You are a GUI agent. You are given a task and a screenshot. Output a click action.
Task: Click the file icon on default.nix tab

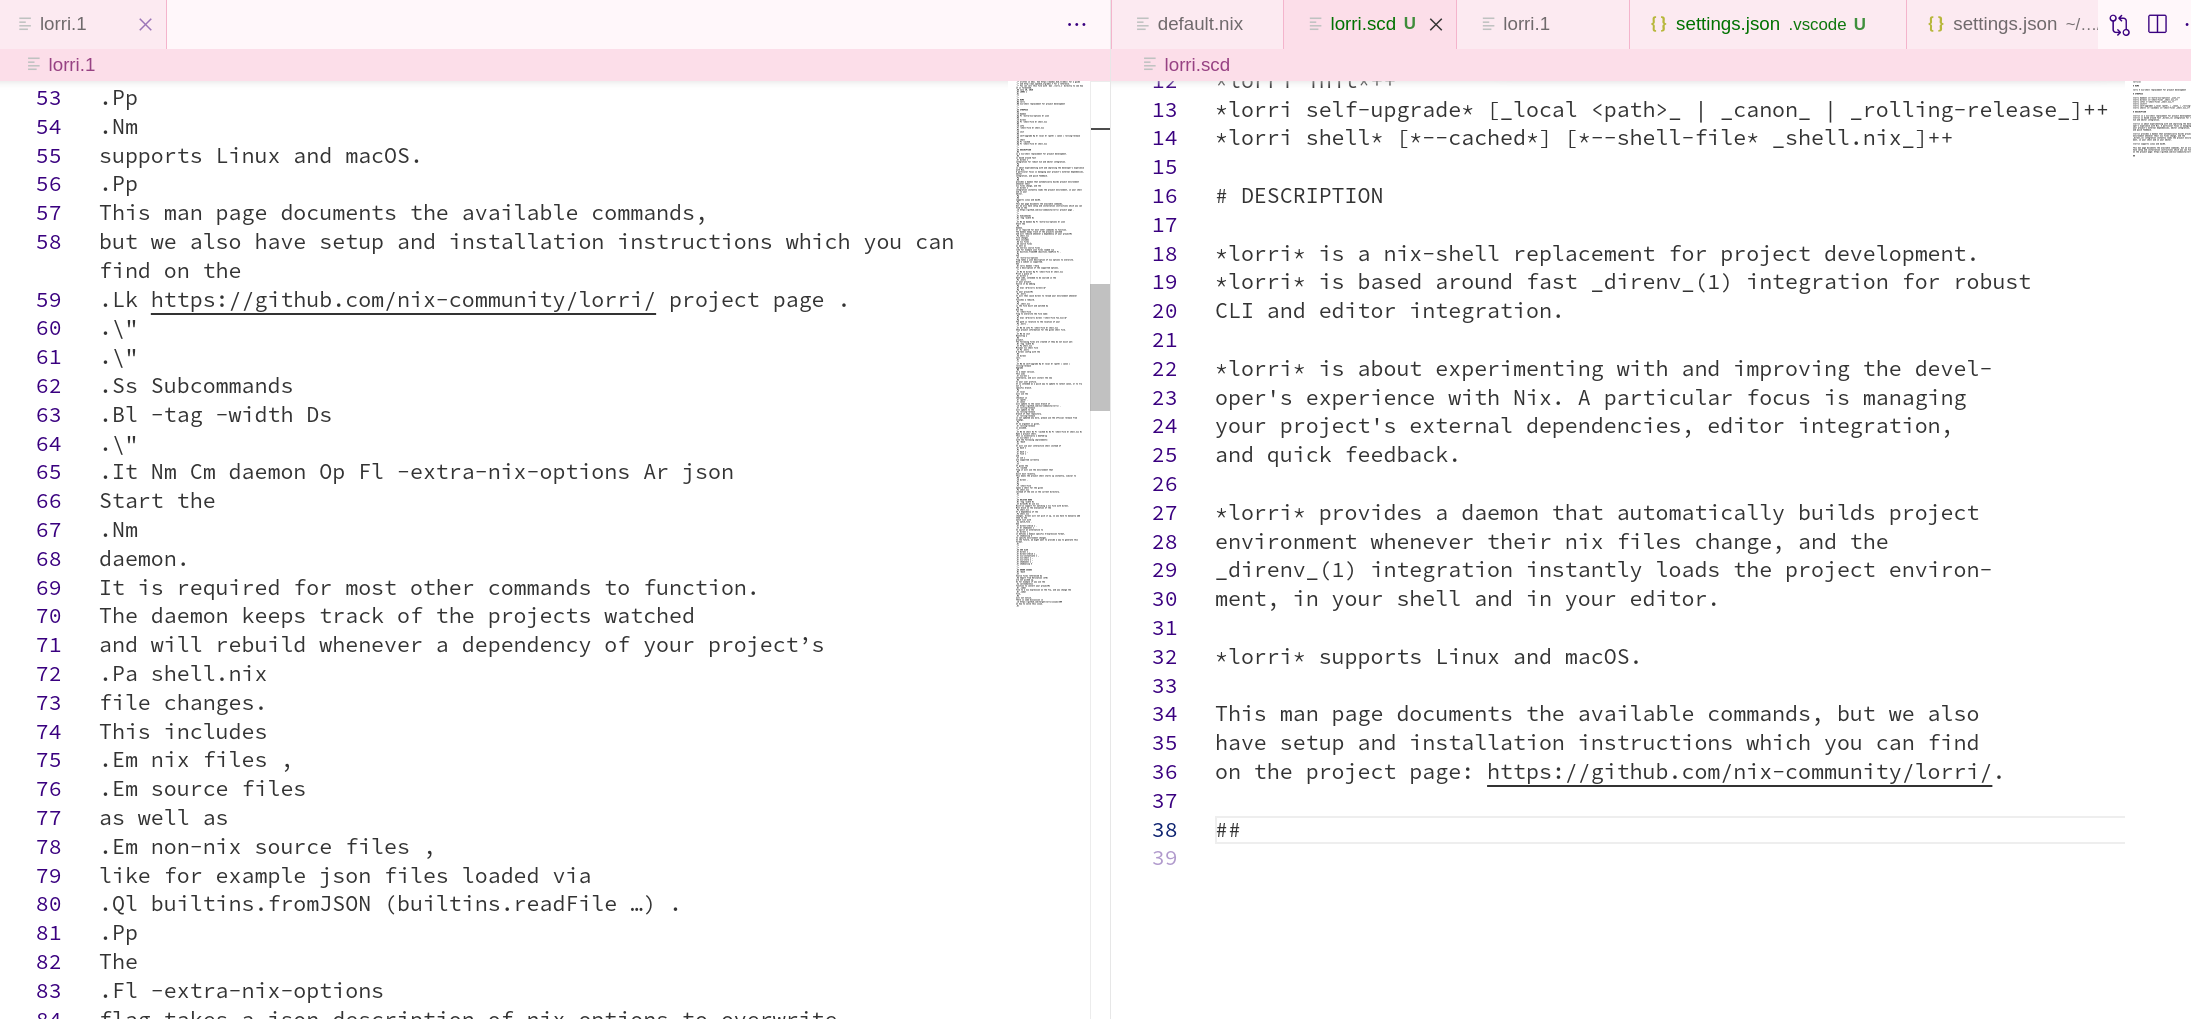click(1143, 24)
